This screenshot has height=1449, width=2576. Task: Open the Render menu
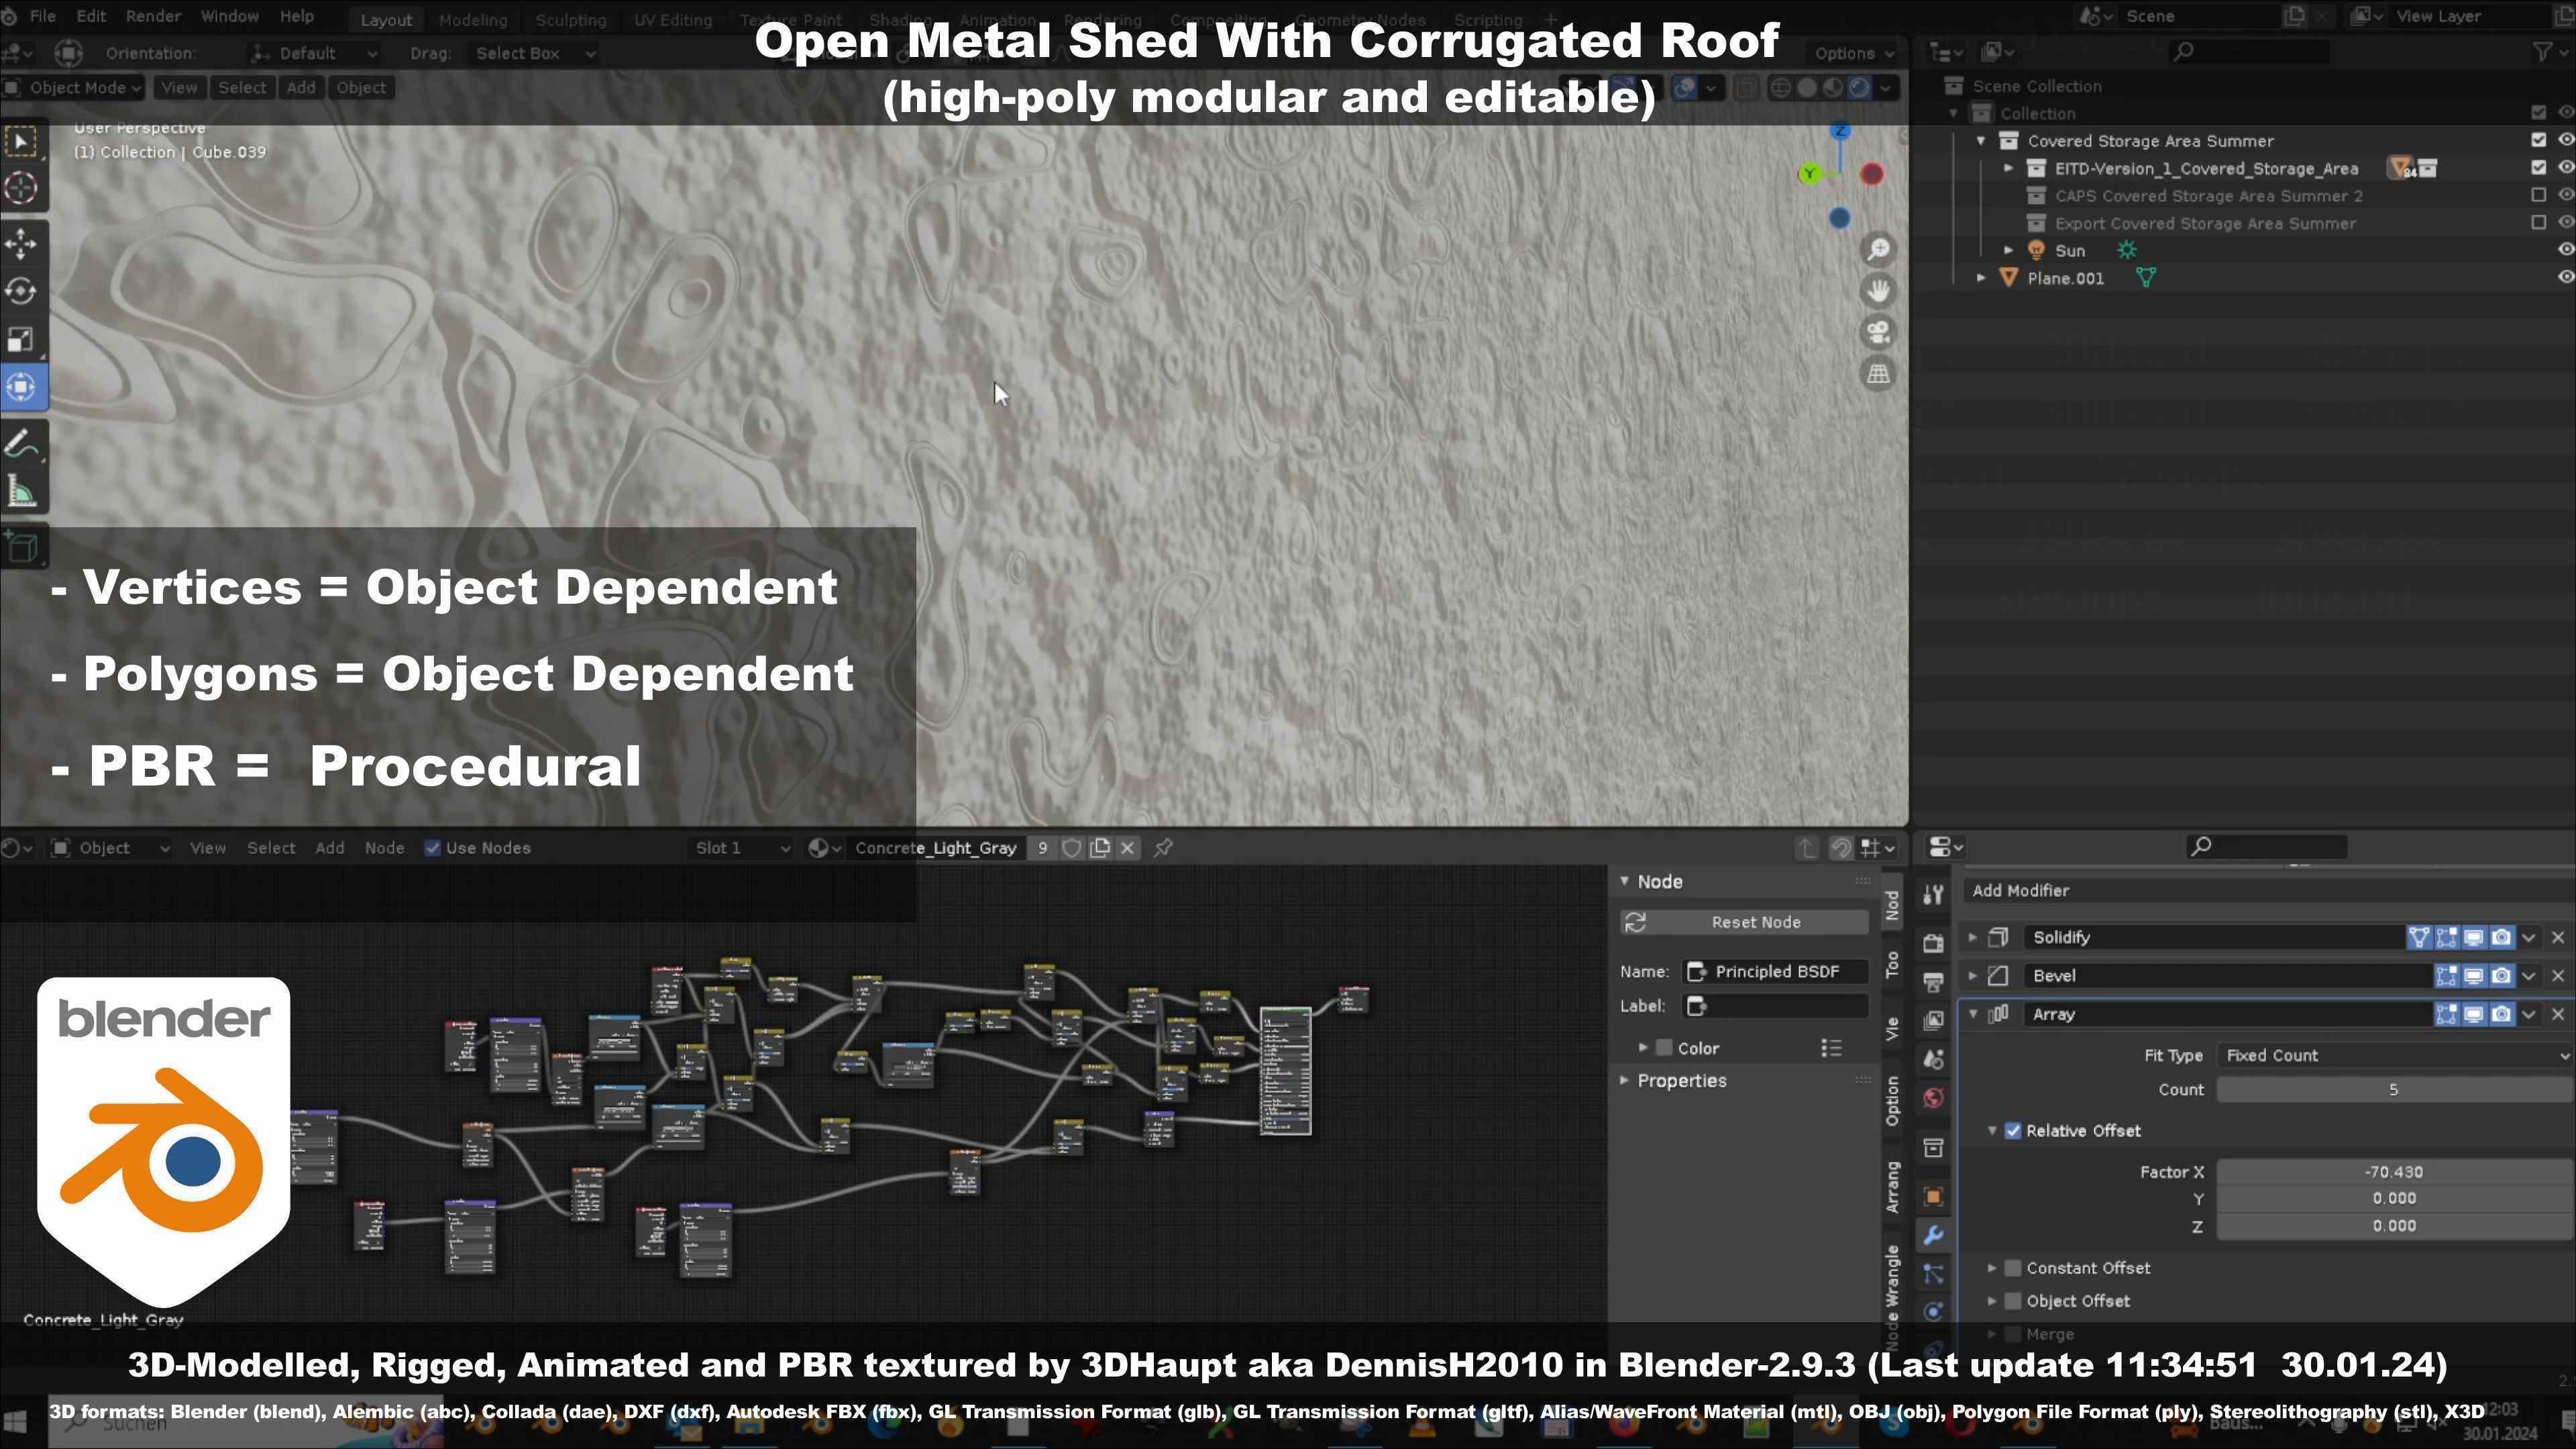point(153,17)
